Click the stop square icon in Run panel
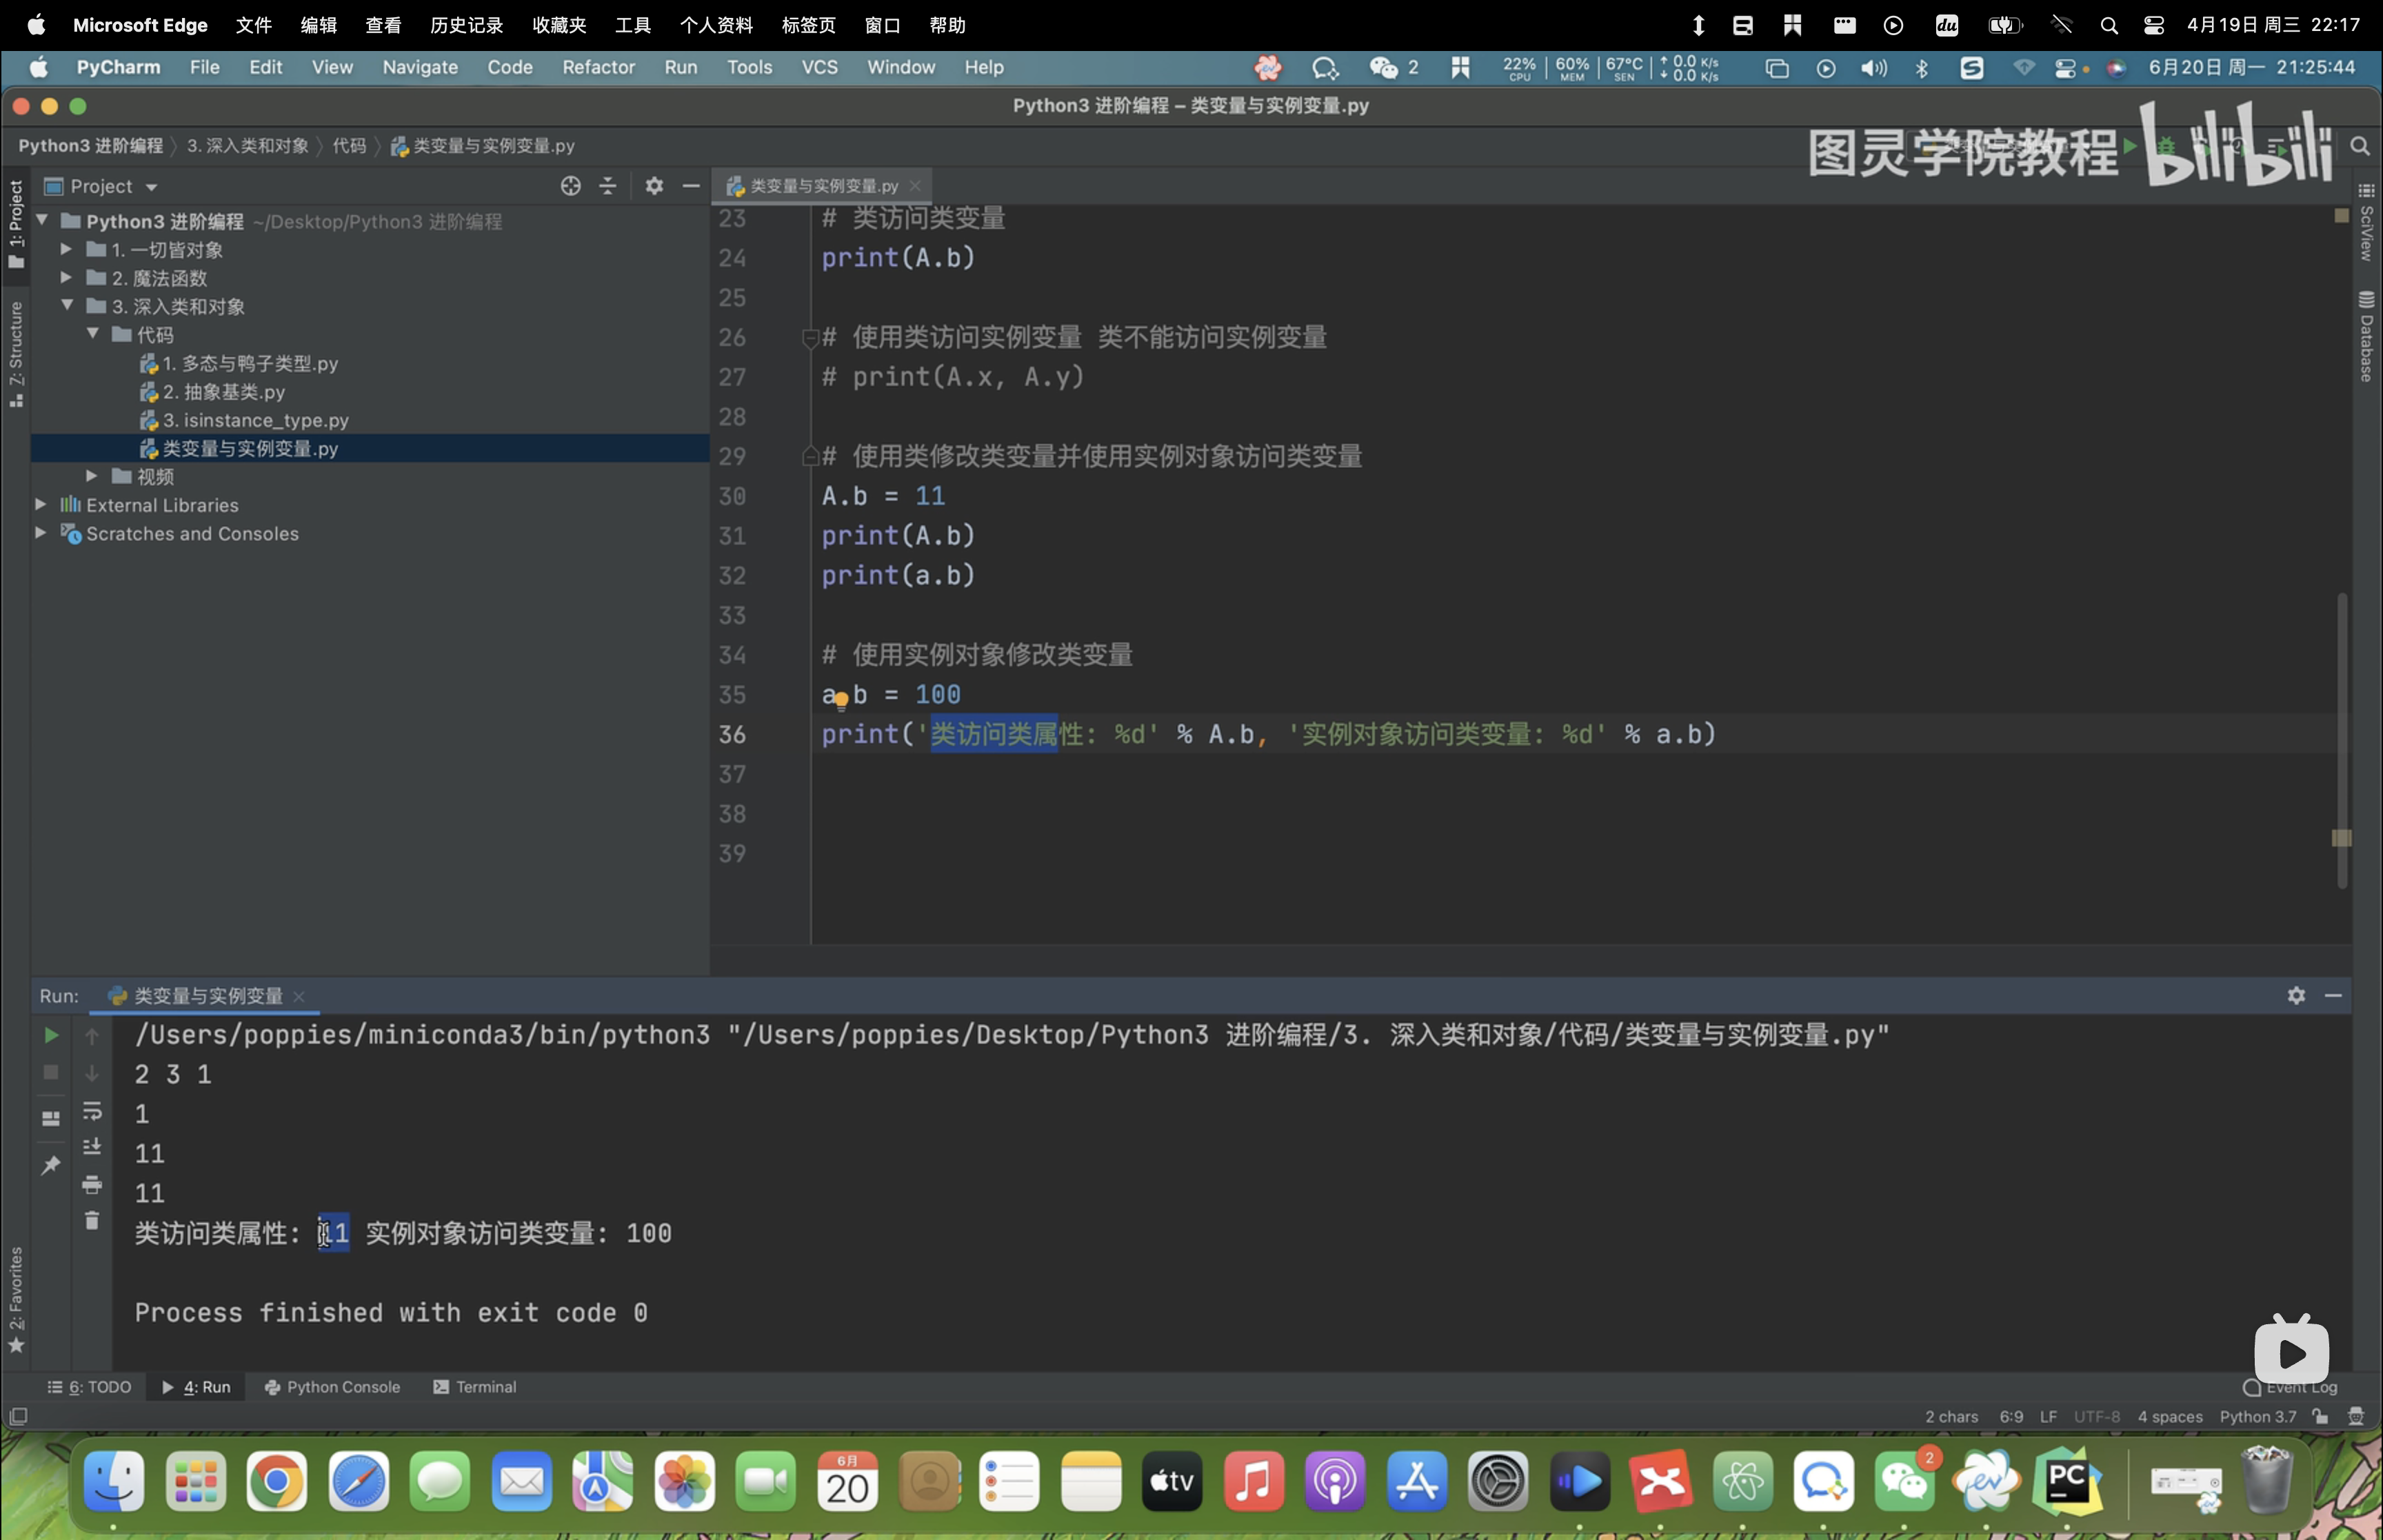Image resolution: width=2383 pixels, height=1540 pixels. (51, 1072)
